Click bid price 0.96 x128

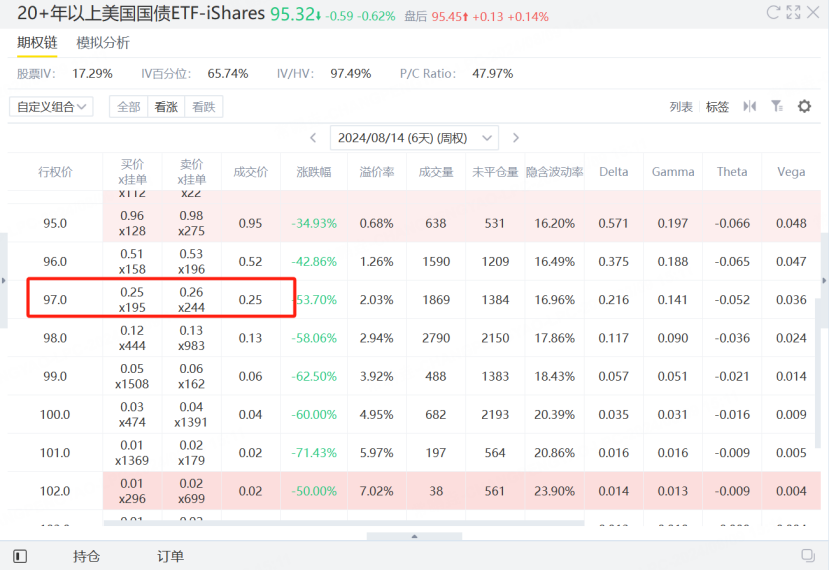pos(132,223)
